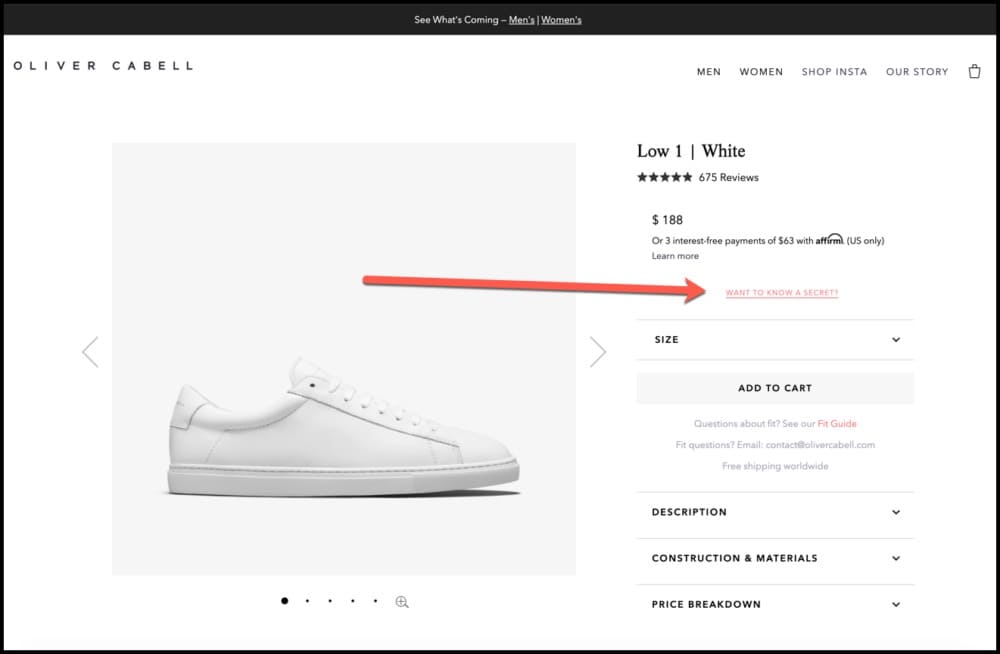Select the second carousel dot
This screenshot has height=654, width=1000.
(x=307, y=601)
